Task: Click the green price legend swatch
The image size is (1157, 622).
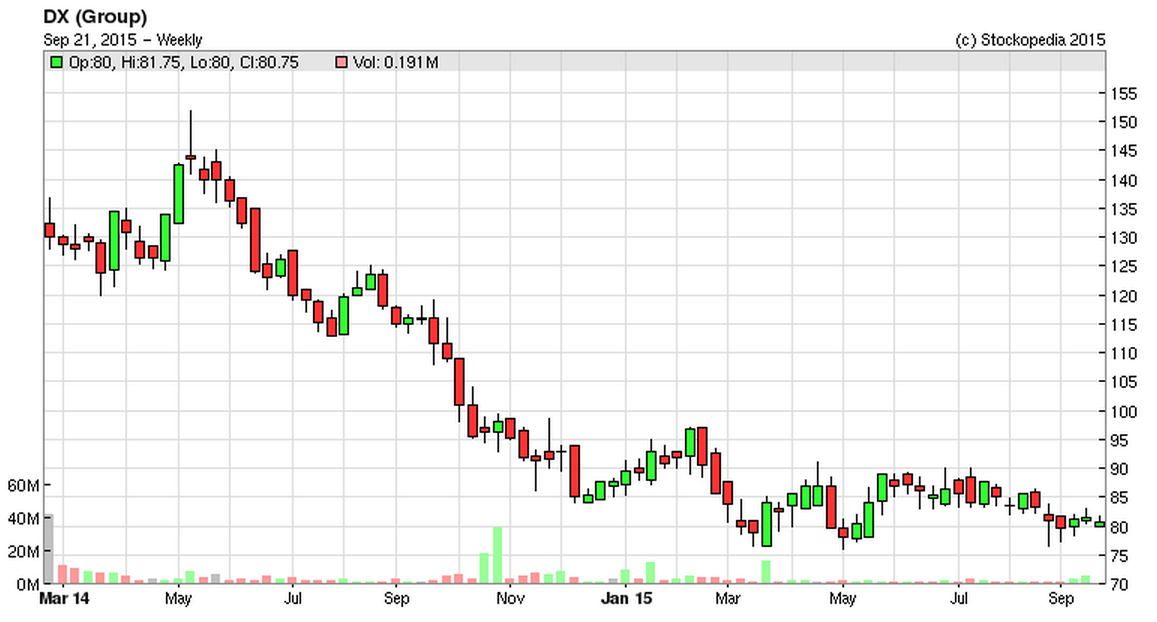Action: (56, 63)
